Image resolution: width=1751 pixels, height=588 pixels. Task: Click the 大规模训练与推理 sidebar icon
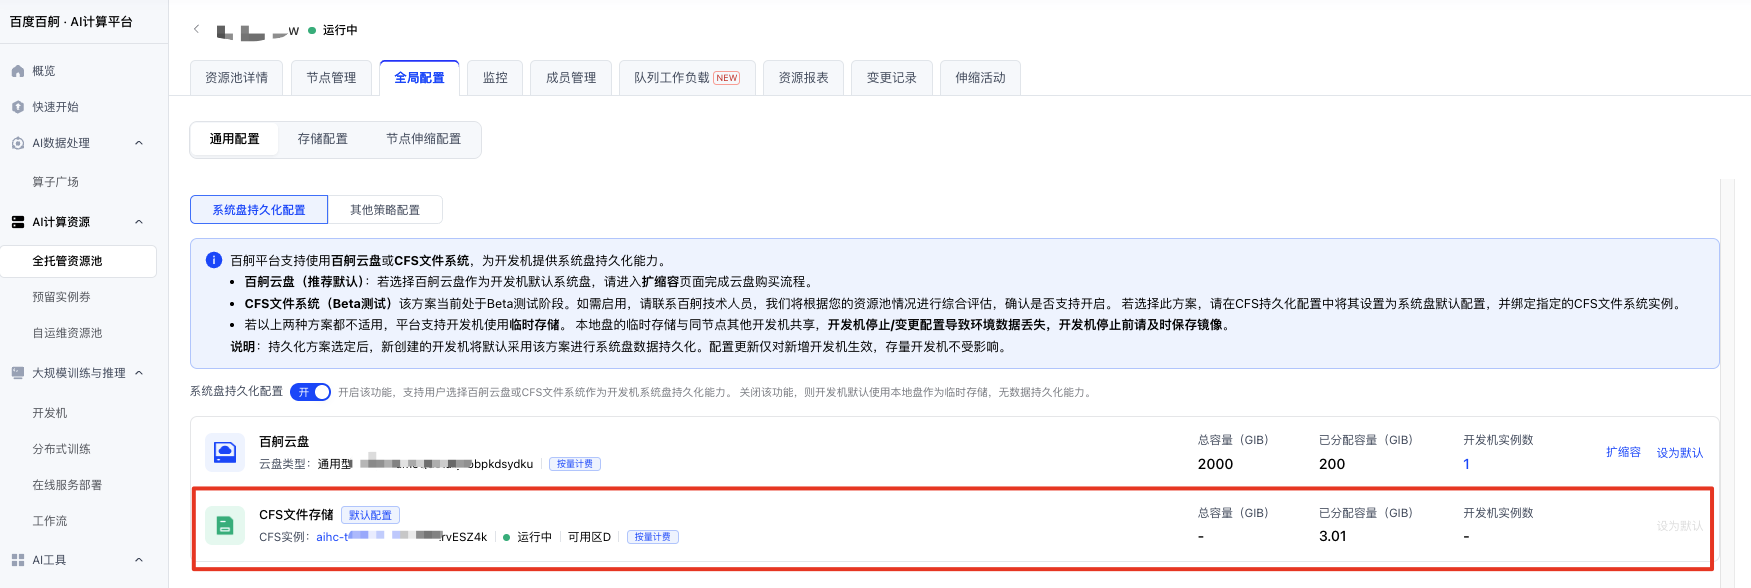click(x=18, y=373)
